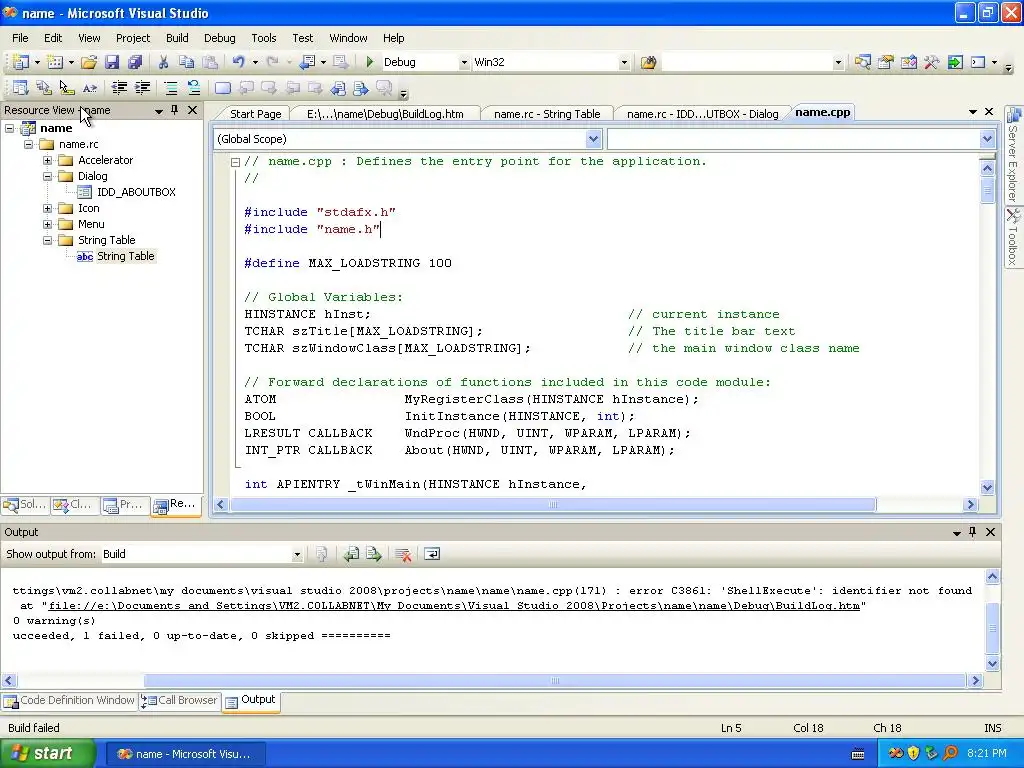The height and width of the screenshot is (768, 1024).
Task: Switch to the BuildLog.htm tab
Action: click(x=385, y=114)
